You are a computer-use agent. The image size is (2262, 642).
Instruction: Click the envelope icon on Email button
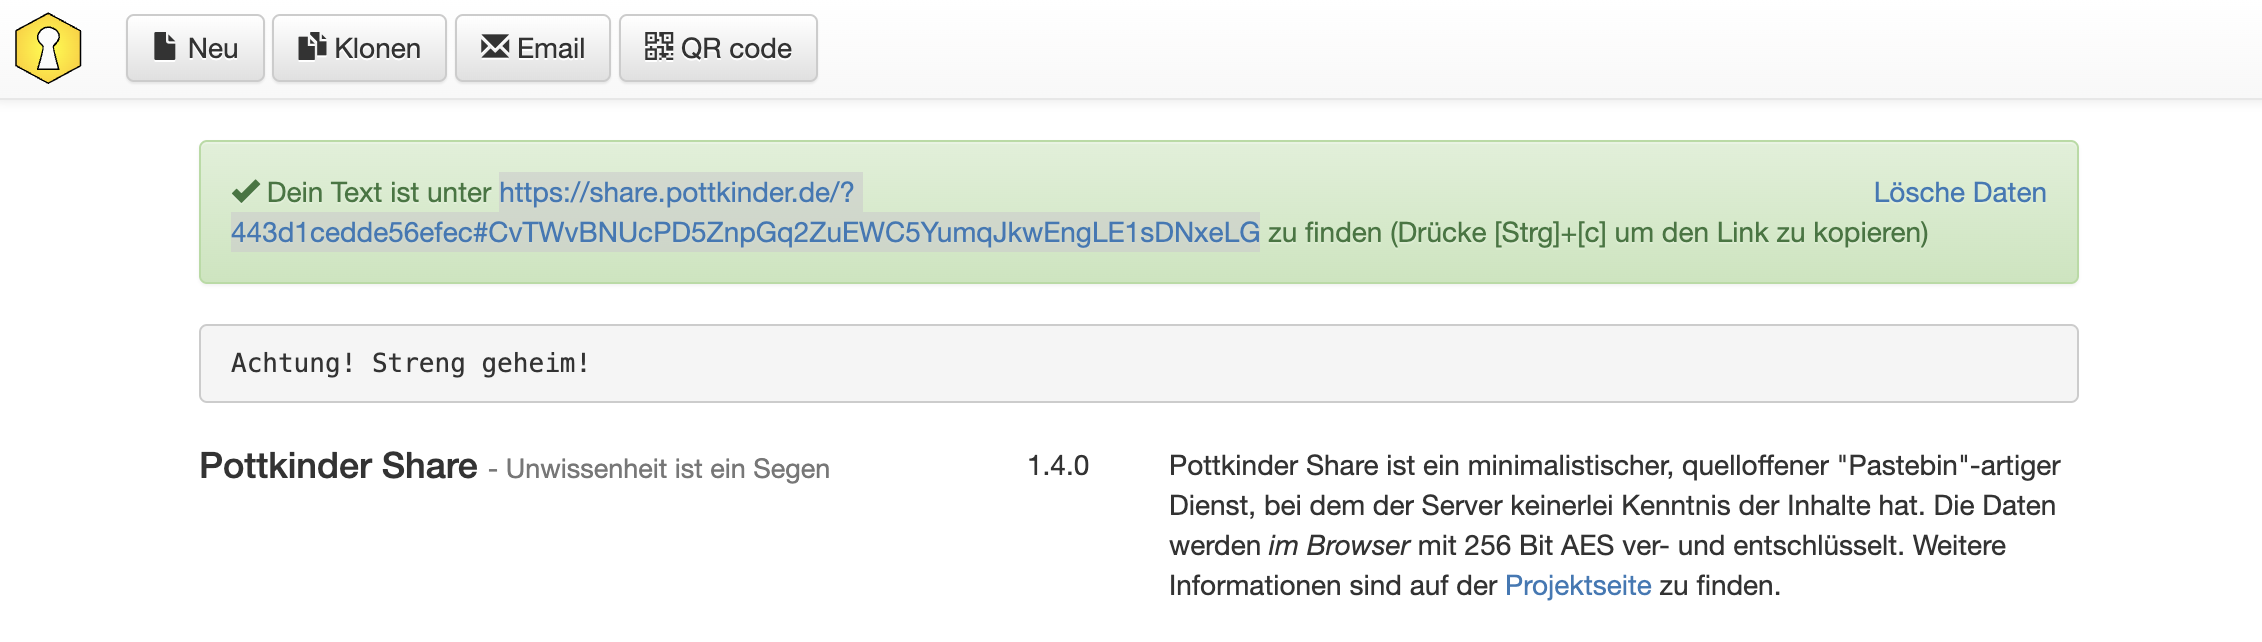[494, 47]
